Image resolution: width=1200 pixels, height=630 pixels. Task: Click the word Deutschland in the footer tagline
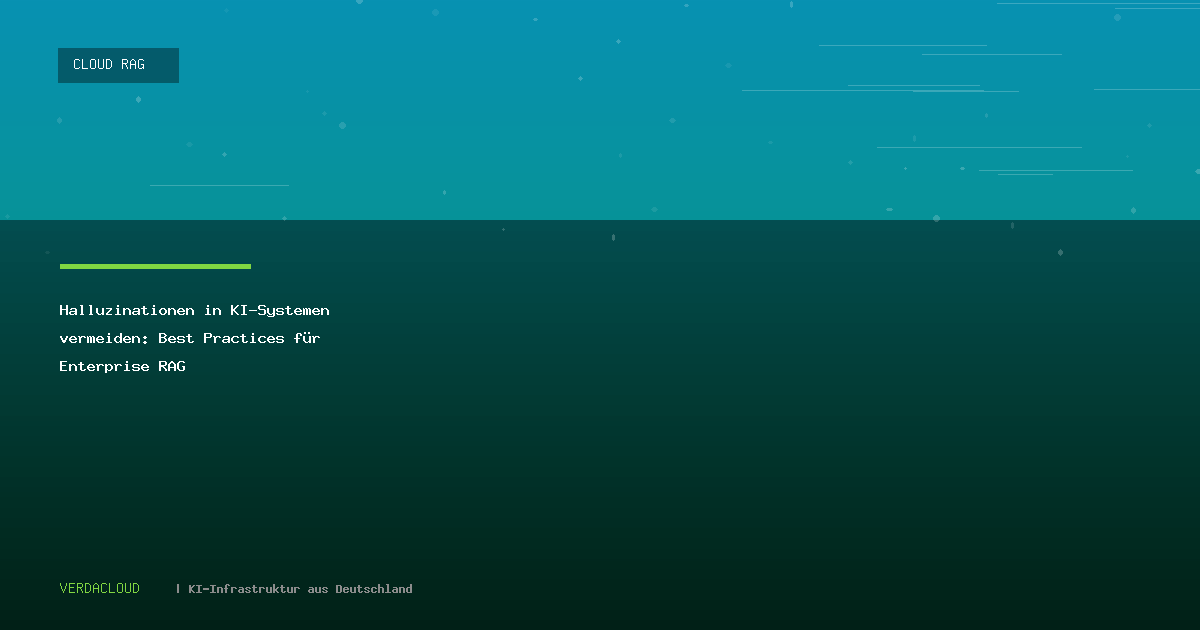pyautogui.click(x=374, y=589)
